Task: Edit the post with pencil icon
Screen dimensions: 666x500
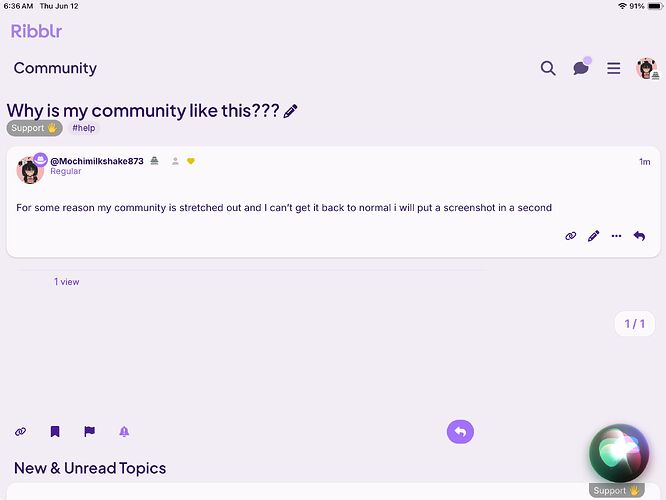Action: [x=594, y=236]
